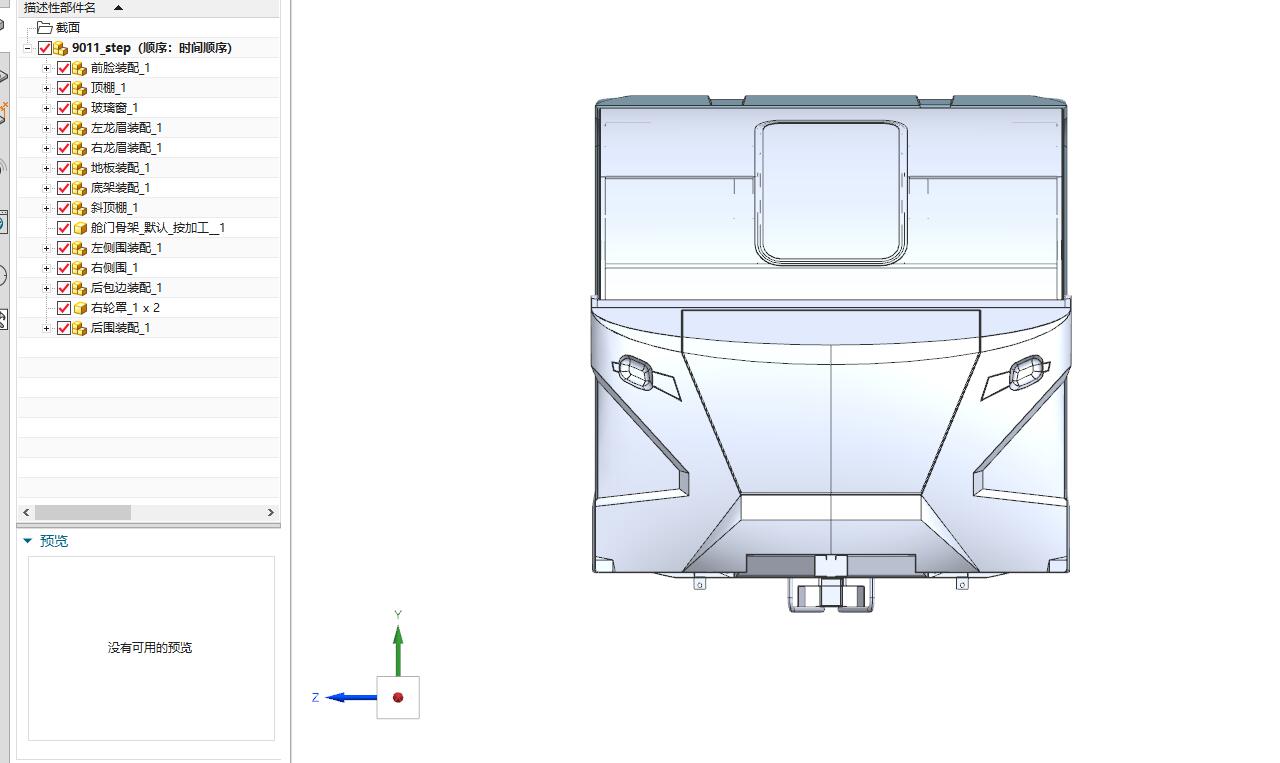Click the assembly icon beside 右侧围_1

click(x=80, y=268)
